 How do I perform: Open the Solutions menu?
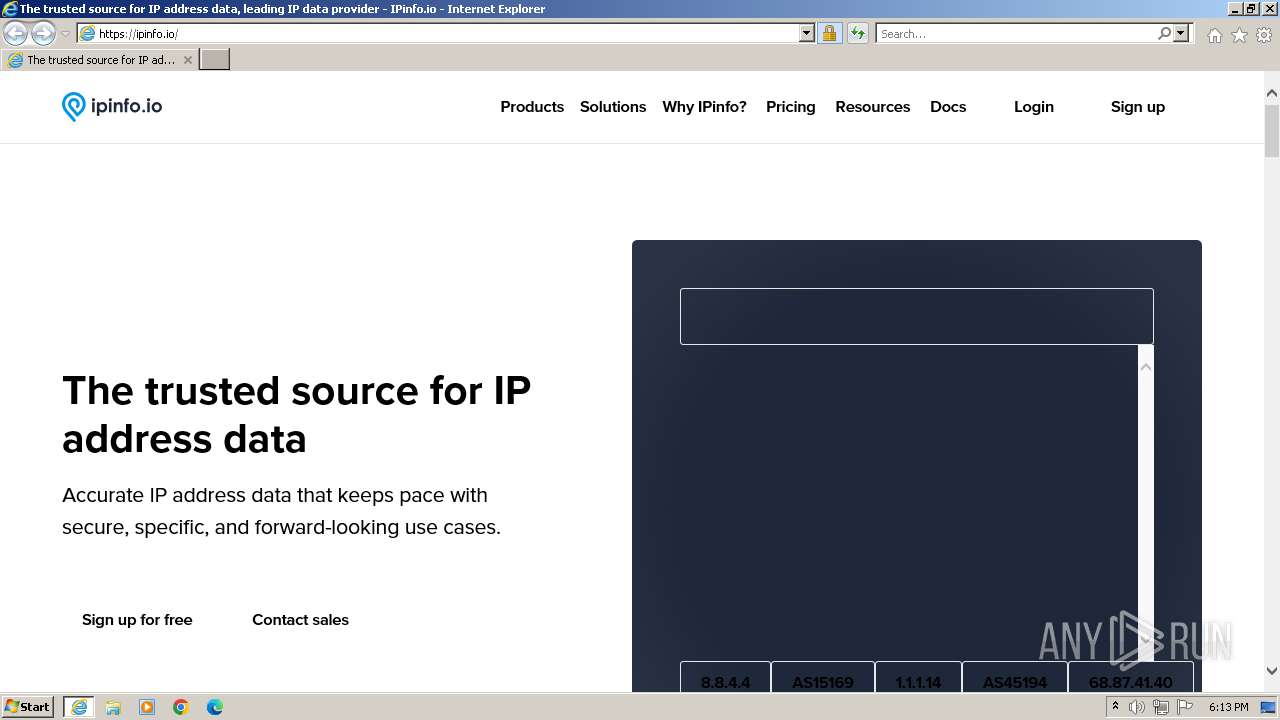(x=613, y=107)
